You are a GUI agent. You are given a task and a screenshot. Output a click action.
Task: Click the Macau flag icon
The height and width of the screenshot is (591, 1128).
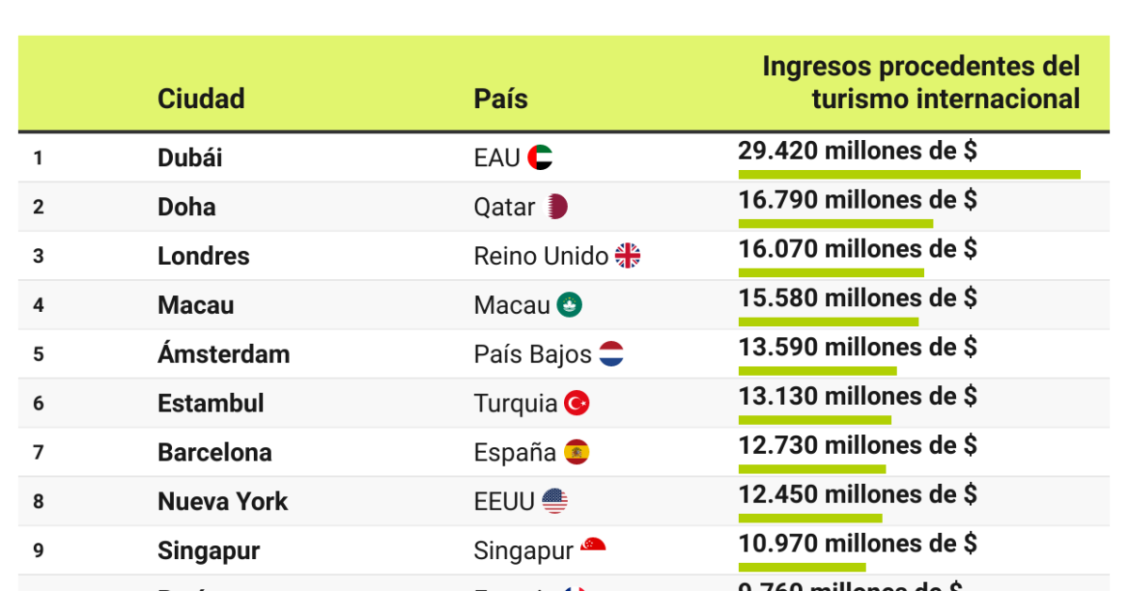(570, 305)
